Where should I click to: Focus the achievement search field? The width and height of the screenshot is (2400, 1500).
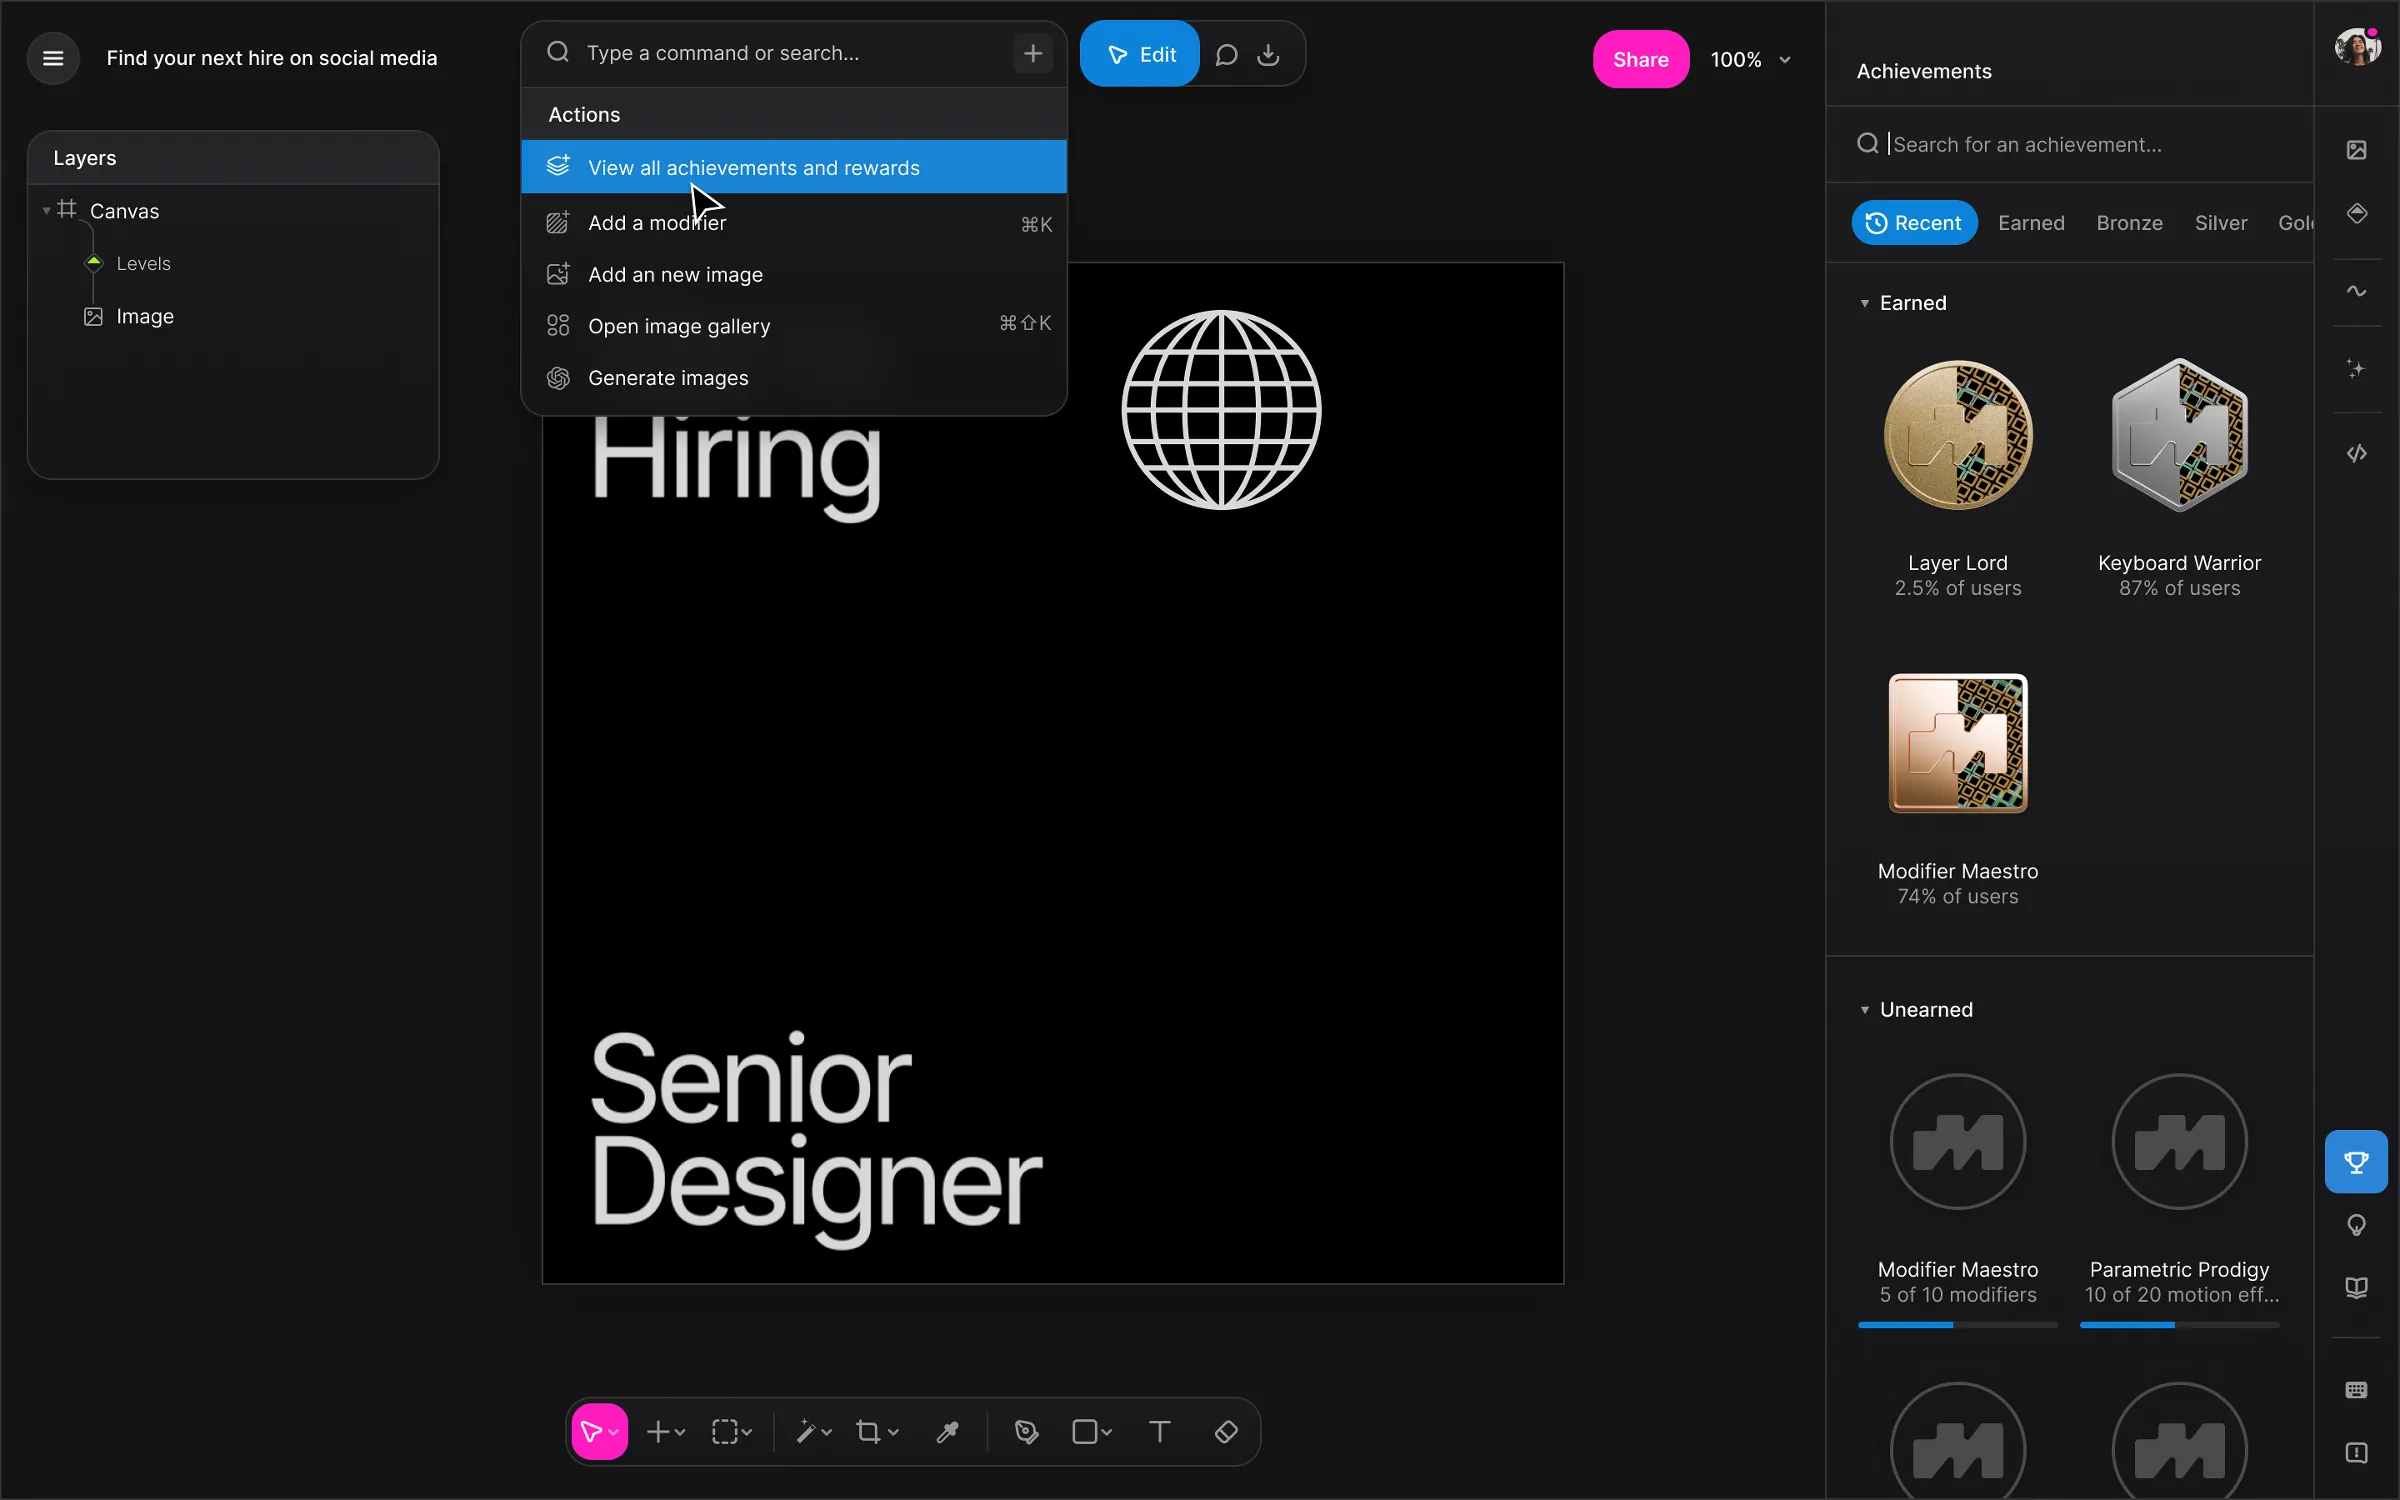click(x=2070, y=145)
